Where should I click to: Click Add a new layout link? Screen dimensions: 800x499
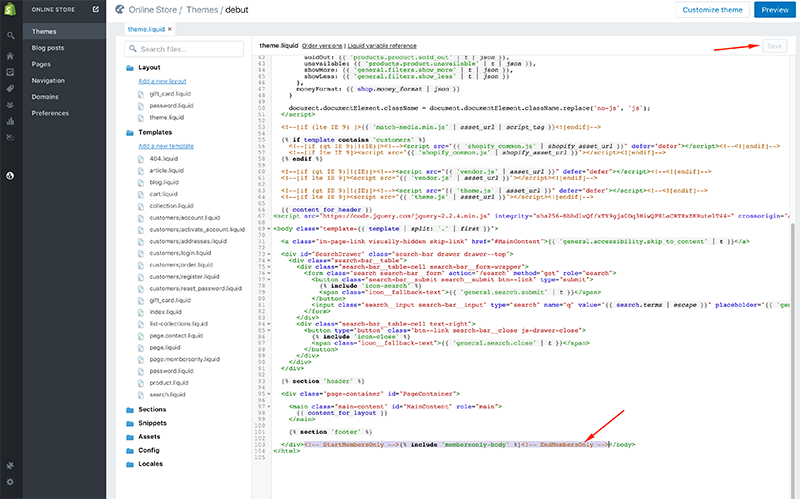tap(162, 81)
